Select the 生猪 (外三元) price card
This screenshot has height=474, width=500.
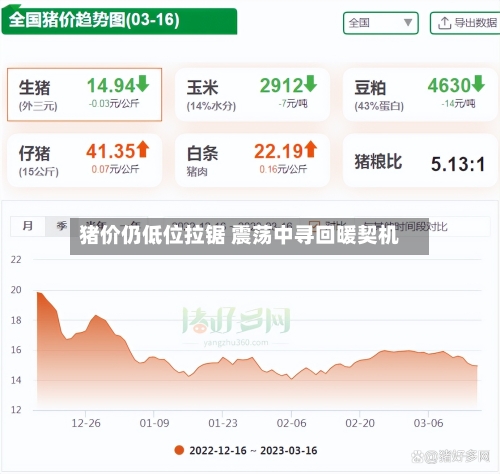coord(84,94)
